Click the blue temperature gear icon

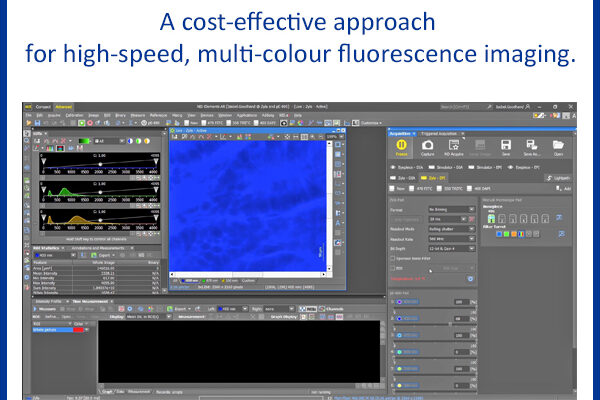click(x=470, y=279)
